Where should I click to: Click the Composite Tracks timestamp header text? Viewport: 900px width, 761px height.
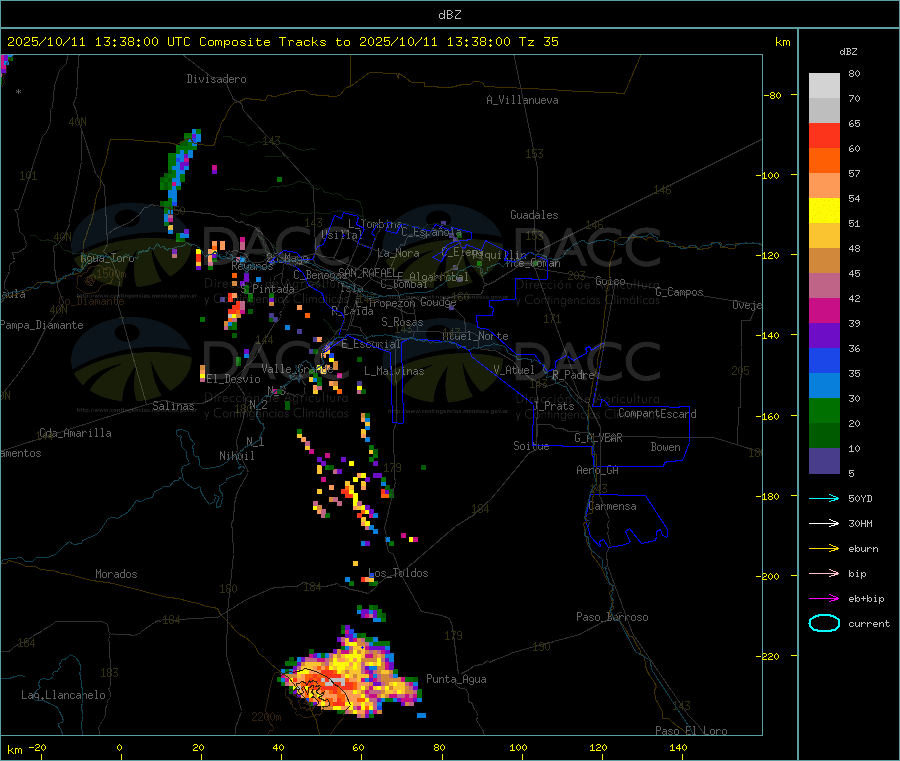pyautogui.click(x=283, y=42)
